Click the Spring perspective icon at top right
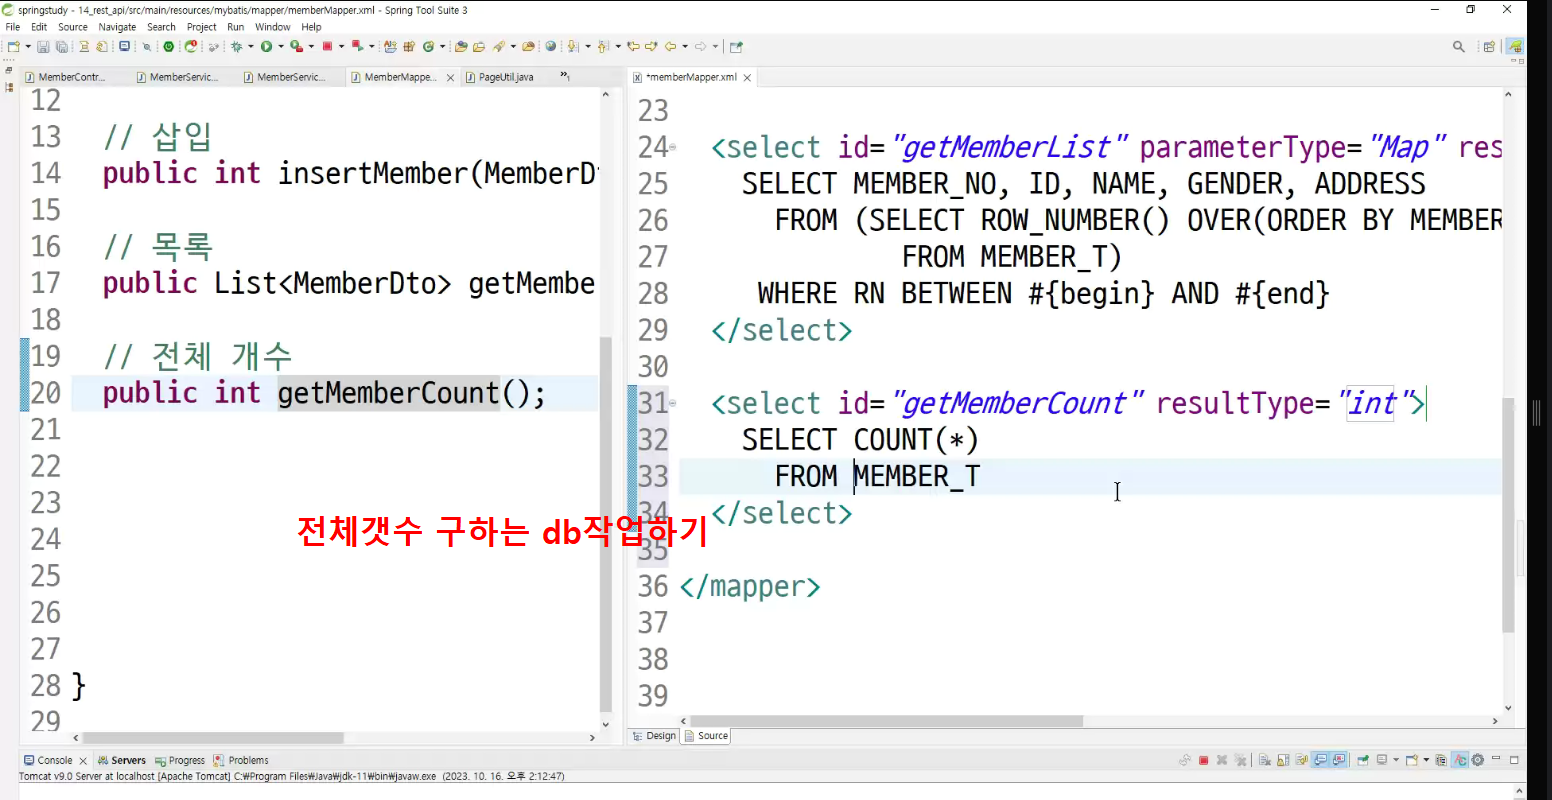The width and height of the screenshot is (1552, 800). point(1515,46)
